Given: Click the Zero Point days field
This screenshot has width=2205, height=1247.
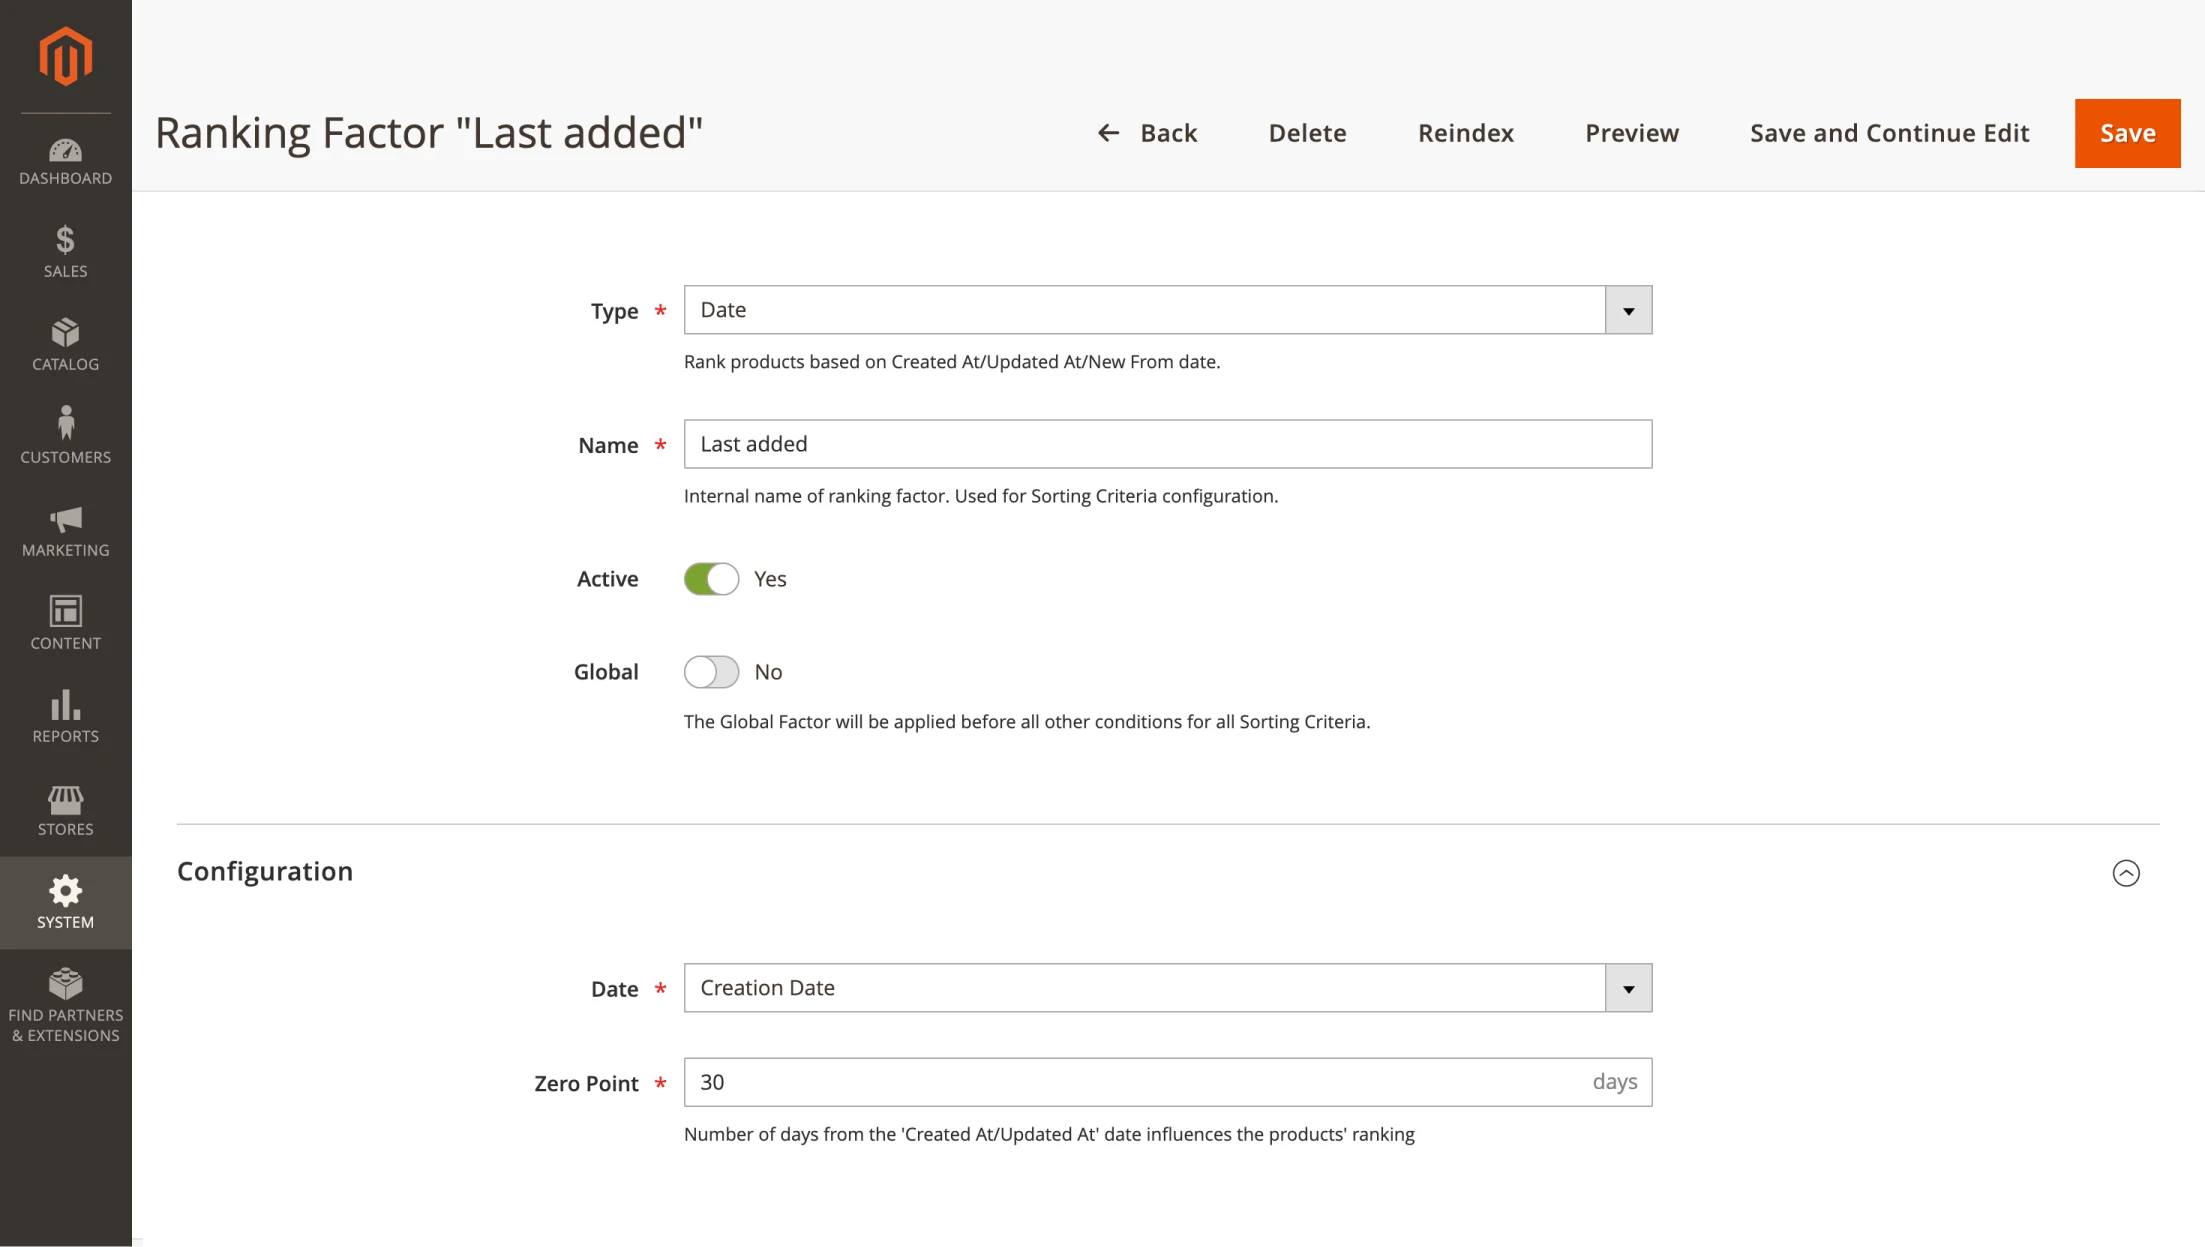Looking at the screenshot, I should click(1140, 1082).
